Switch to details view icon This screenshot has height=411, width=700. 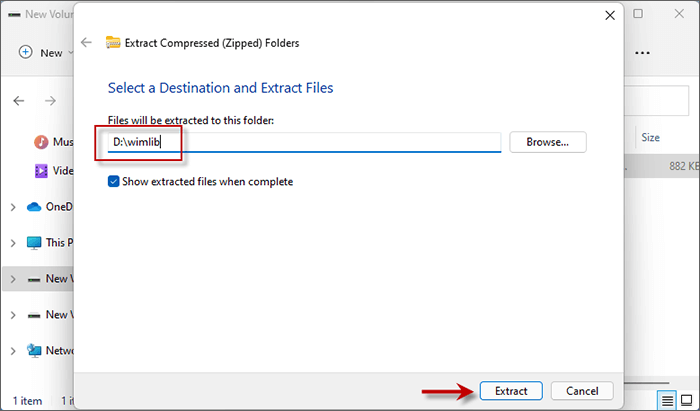pyautogui.click(x=666, y=400)
